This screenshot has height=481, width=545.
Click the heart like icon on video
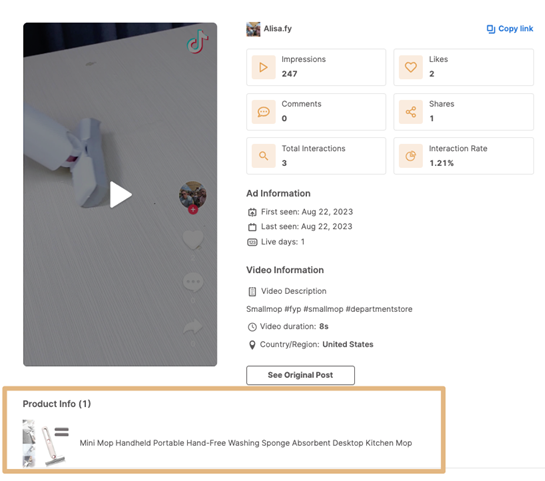(193, 240)
